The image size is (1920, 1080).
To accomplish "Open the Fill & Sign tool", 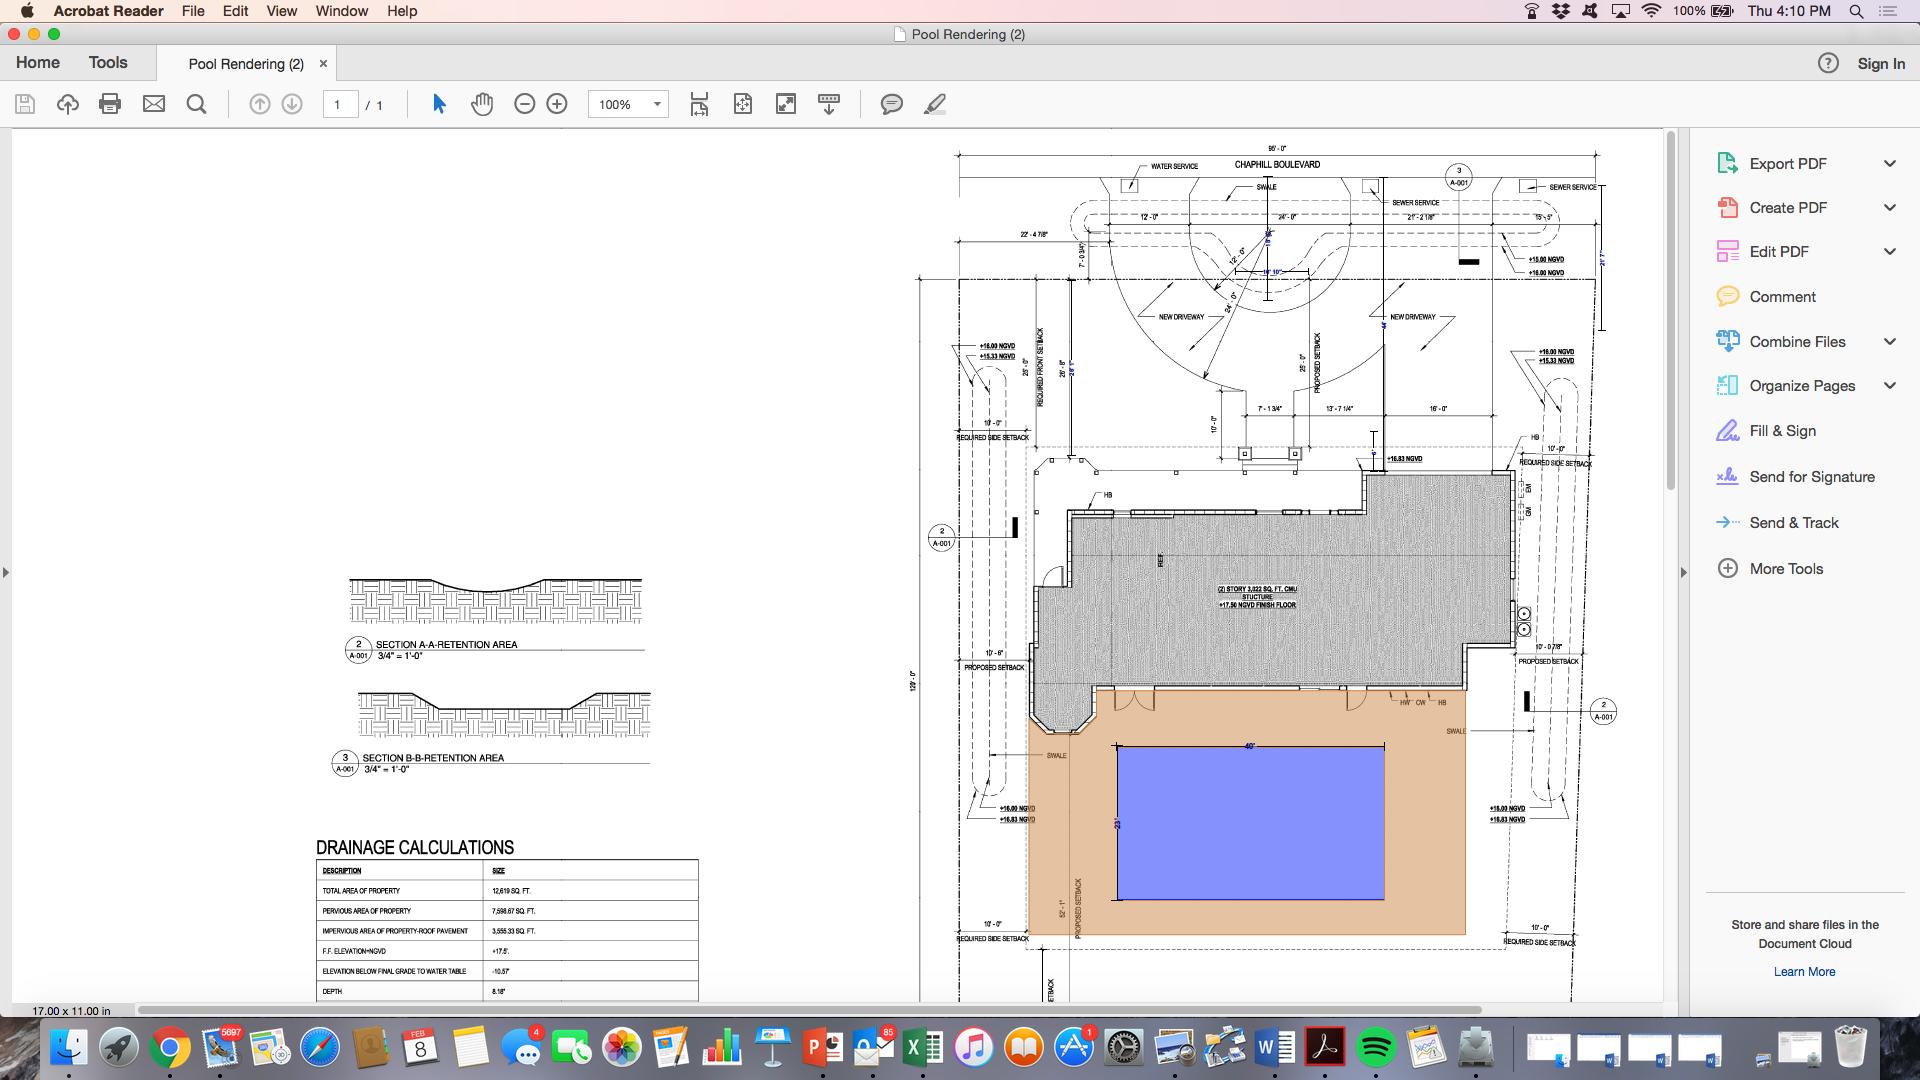I will pyautogui.click(x=1781, y=430).
